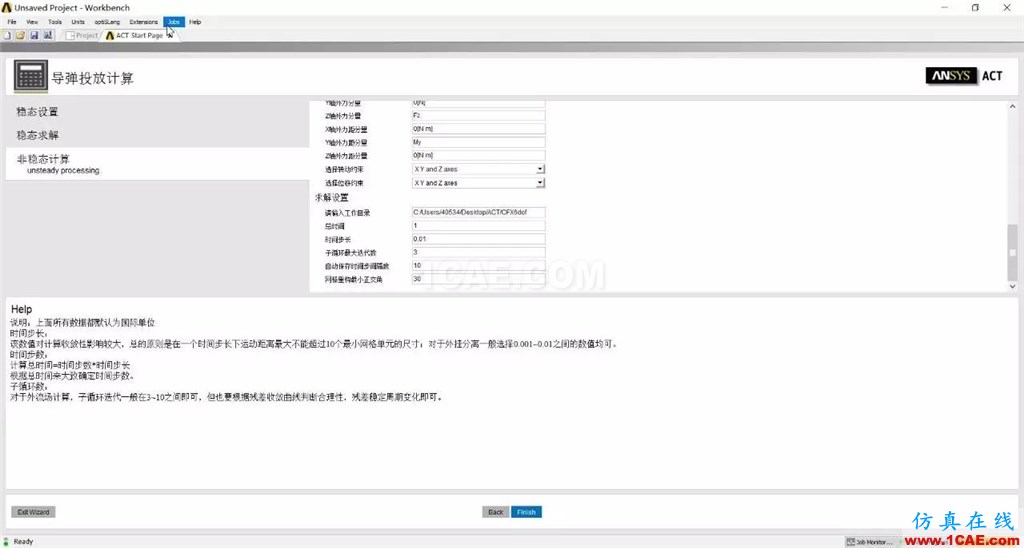The height and width of the screenshot is (548, 1024).
Task: Click the calculator wizard icon beside 导弹投放计算
Action: (x=30, y=78)
